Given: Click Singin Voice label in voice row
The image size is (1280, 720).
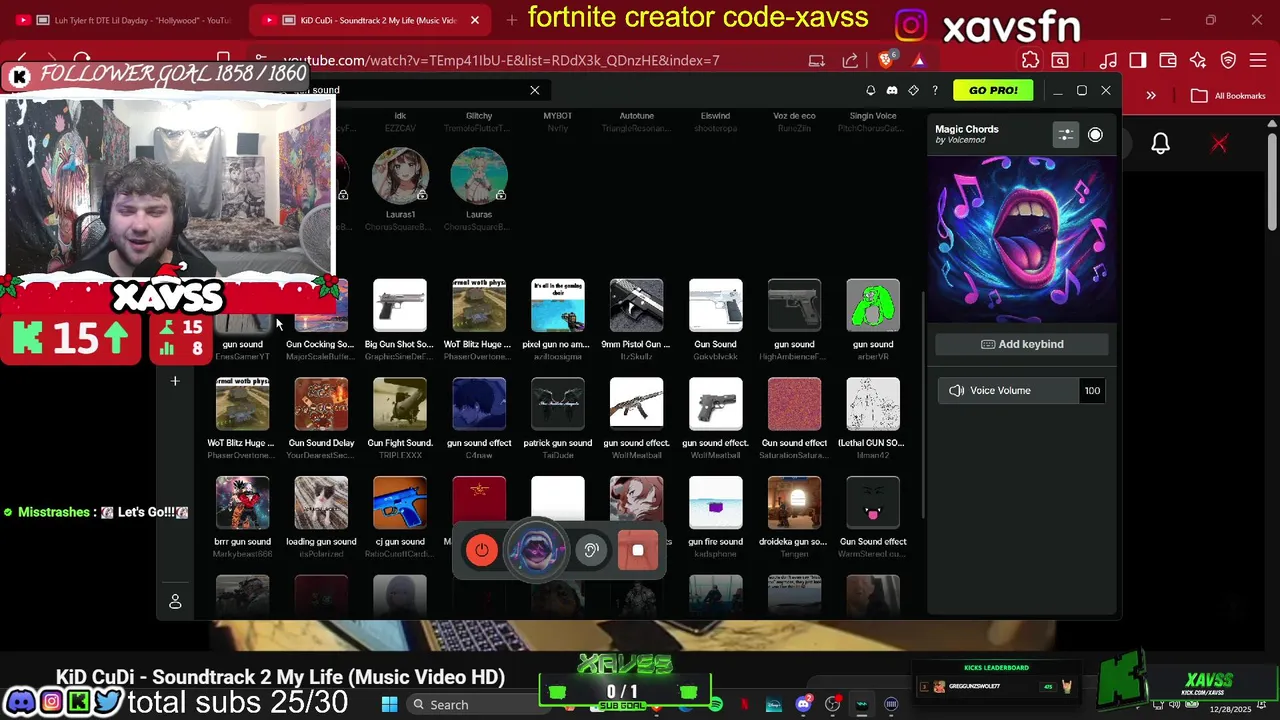Looking at the screenshot, I should pyautogui.click(x=873, y=116).
